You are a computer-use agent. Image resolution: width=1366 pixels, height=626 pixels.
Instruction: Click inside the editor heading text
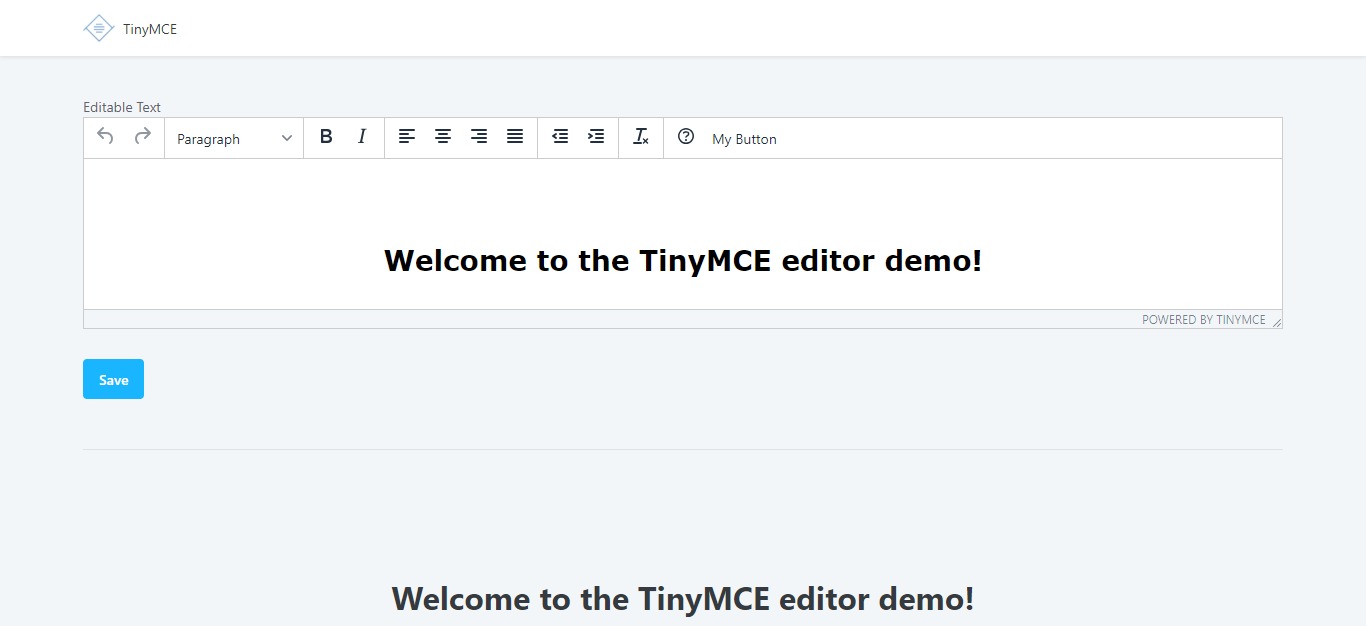pyautogui.click(x=683, y=261)
